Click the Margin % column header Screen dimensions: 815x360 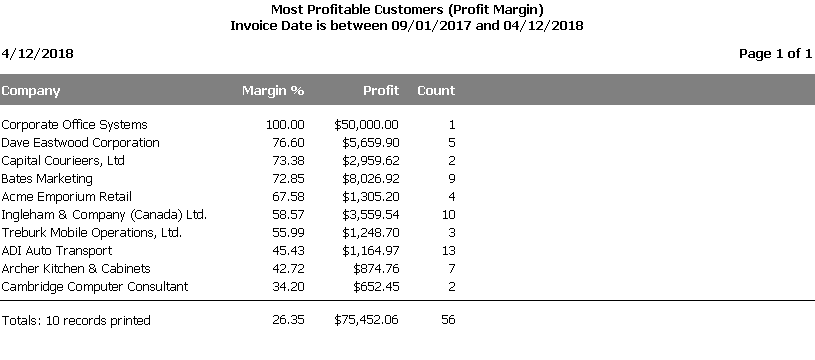click(x=273, y=90)
